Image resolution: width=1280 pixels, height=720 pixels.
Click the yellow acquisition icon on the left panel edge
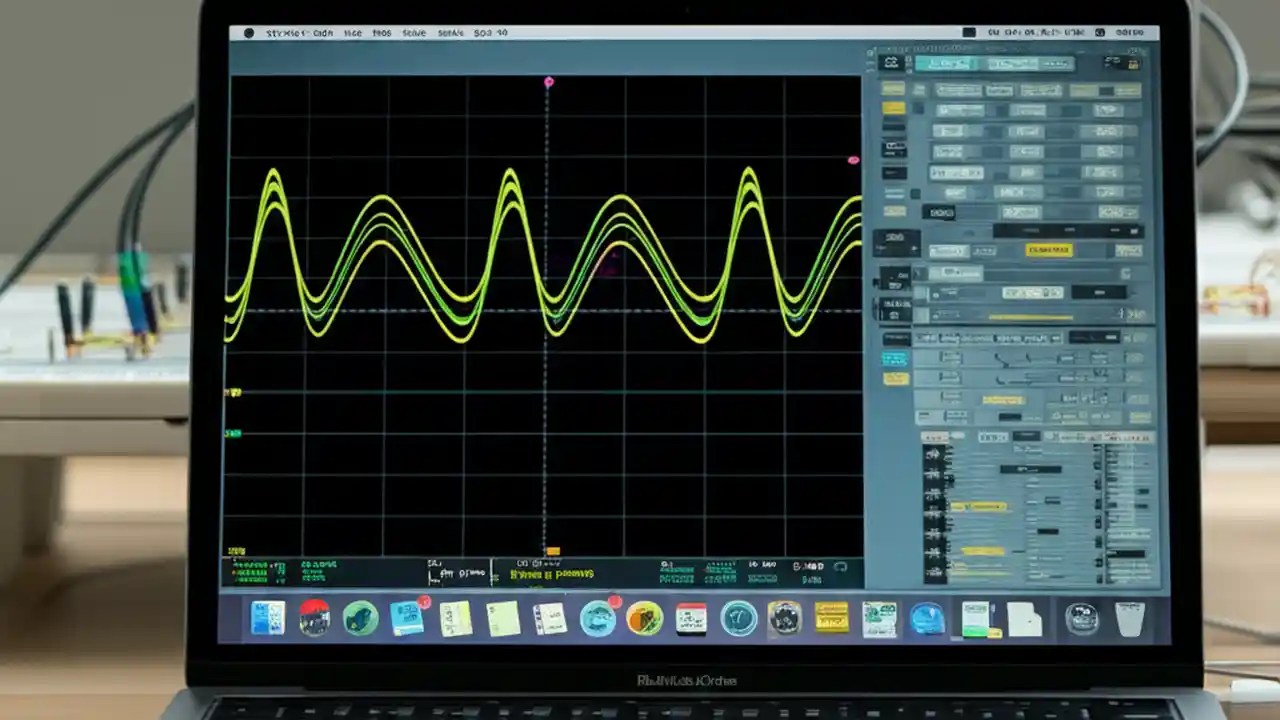[x=893, y=105]
